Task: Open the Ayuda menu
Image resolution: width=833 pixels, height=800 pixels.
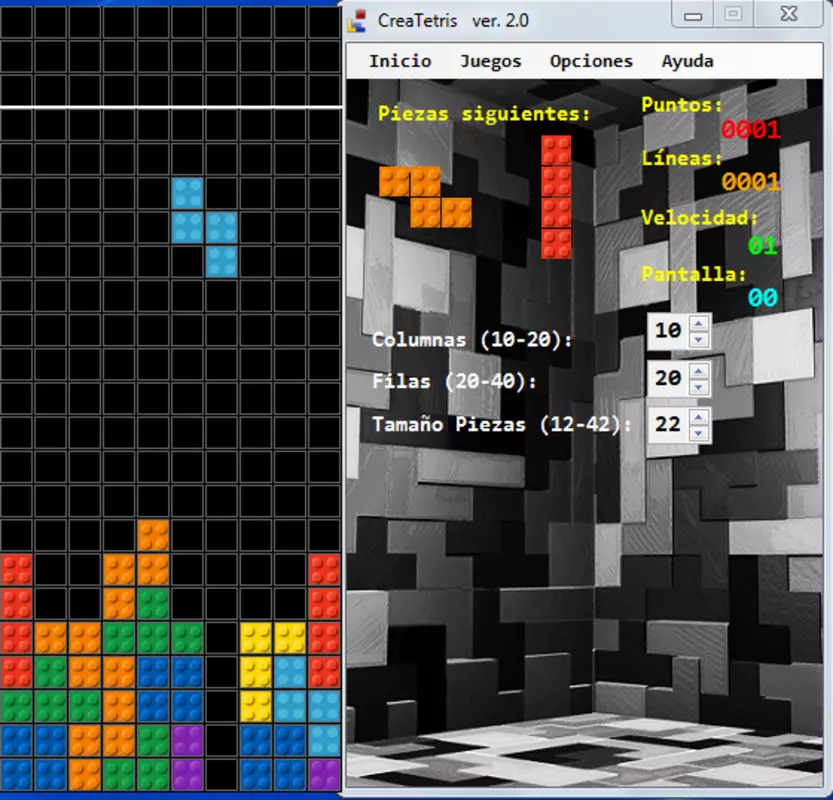Action: tap(687, 62)
